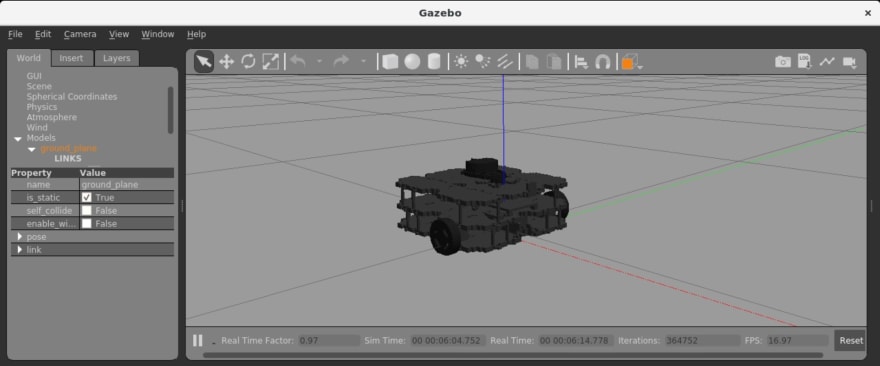The width and height of the screenshot is (880, 366).
Task: Choose the selection mode arrow tool
Action: coord(204,61)
